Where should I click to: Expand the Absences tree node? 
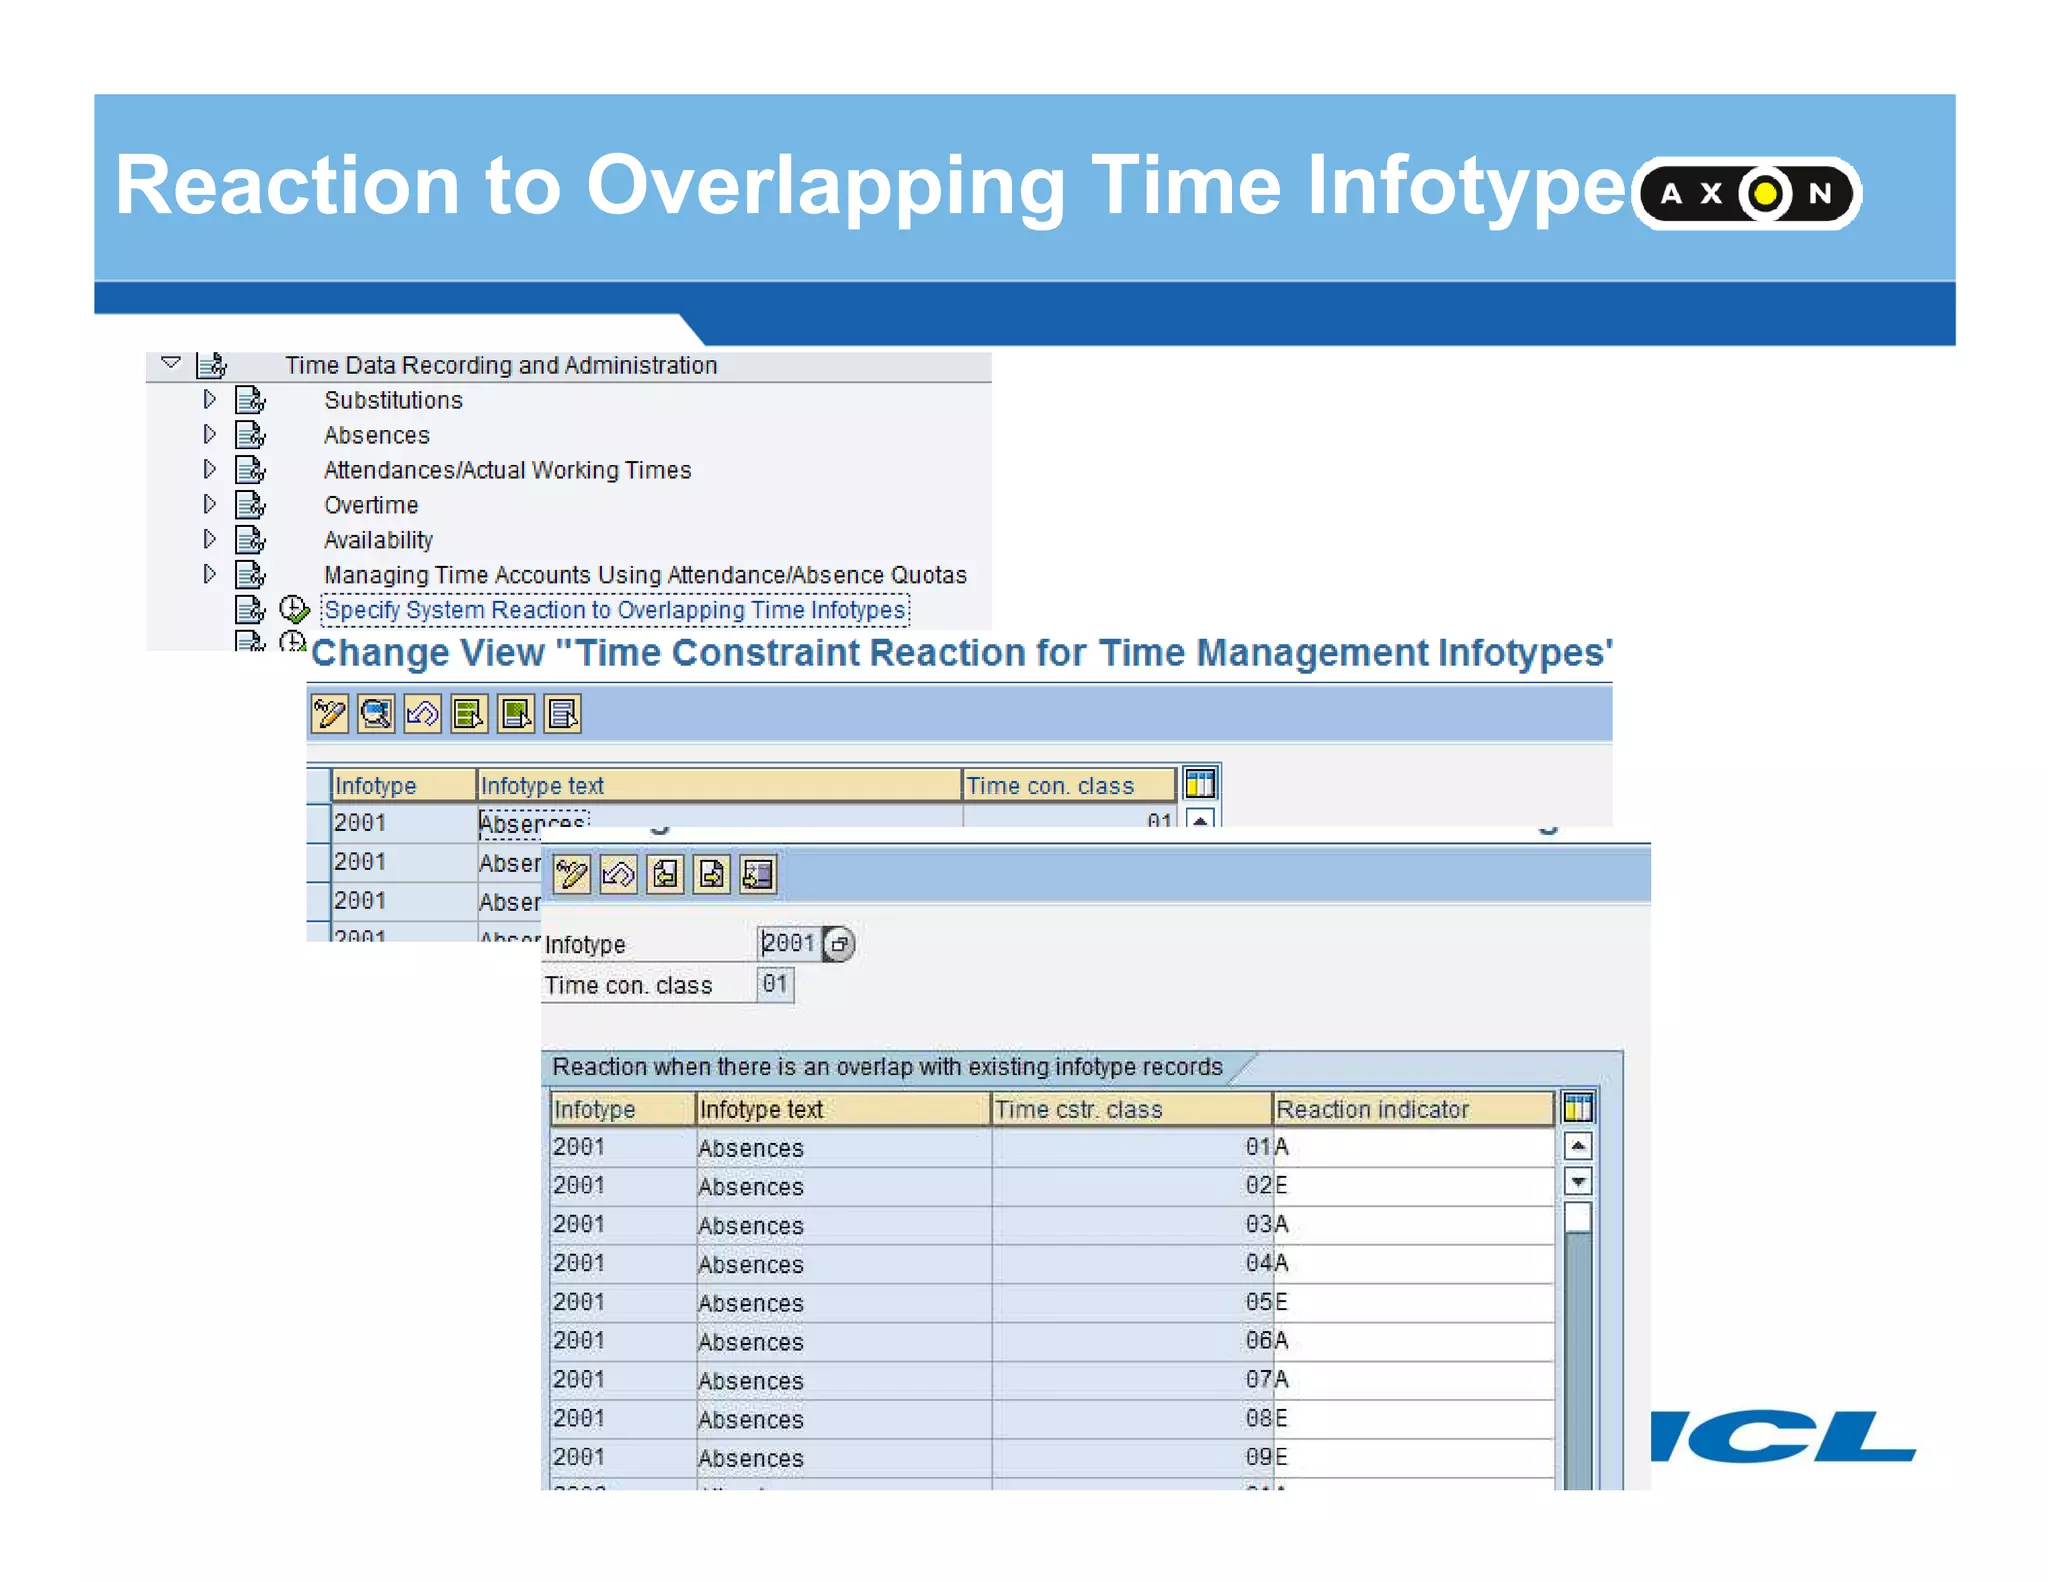(x=209, y=434)
